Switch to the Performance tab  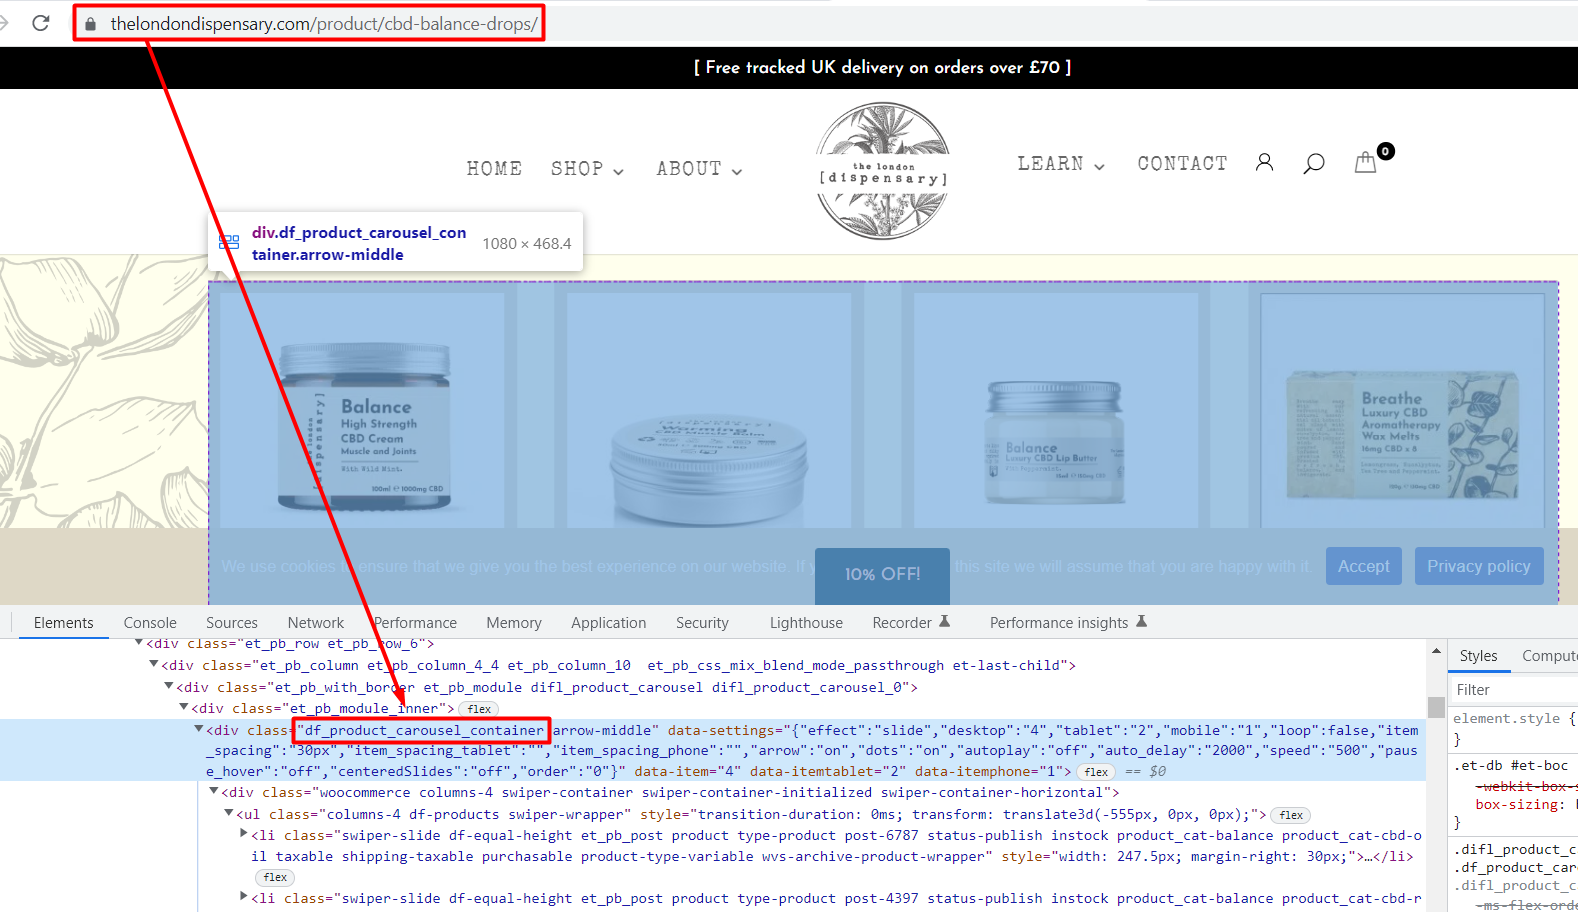point(415,623)
